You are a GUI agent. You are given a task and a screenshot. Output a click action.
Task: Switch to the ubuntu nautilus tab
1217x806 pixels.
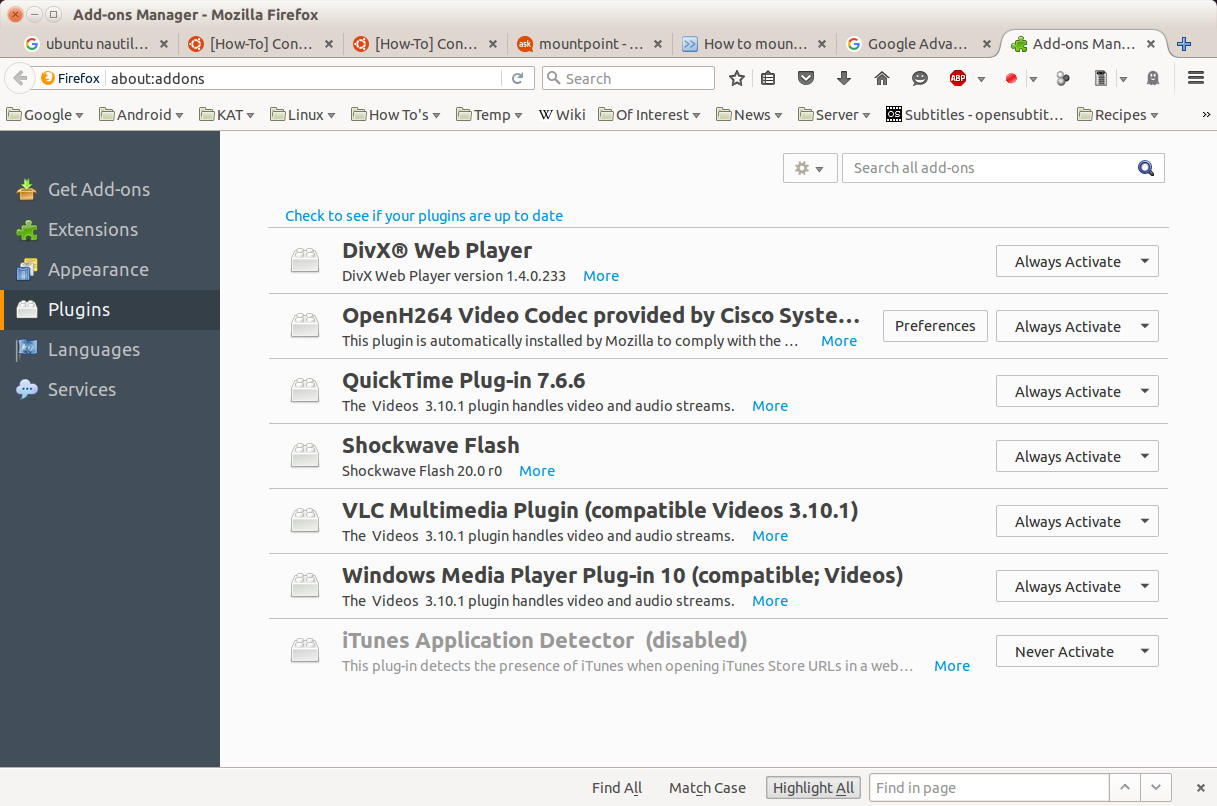(x=97, y=44)
